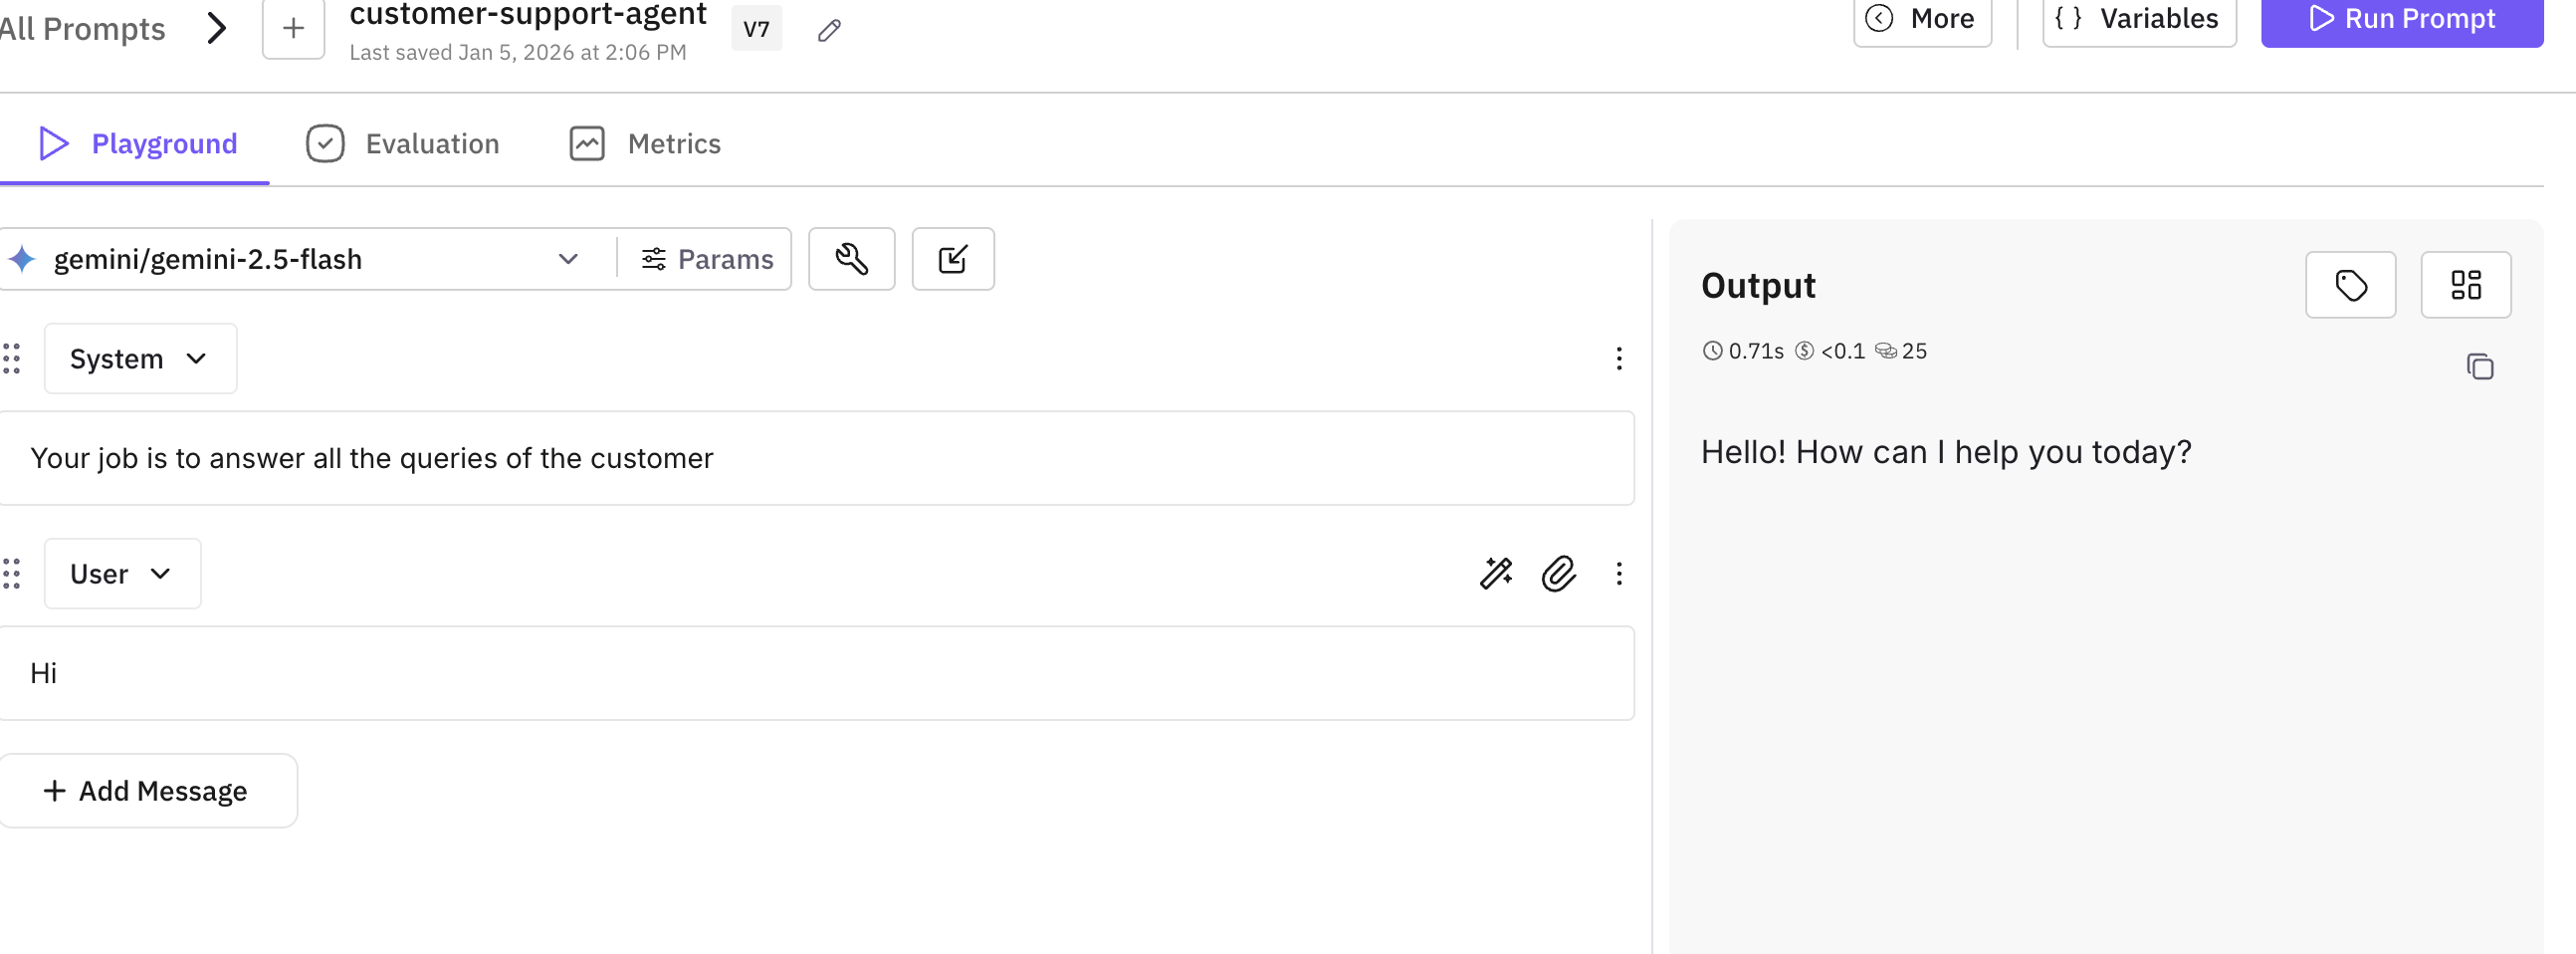Add a new message
This screenshot has height=954, width=2576.
[148, 791]
